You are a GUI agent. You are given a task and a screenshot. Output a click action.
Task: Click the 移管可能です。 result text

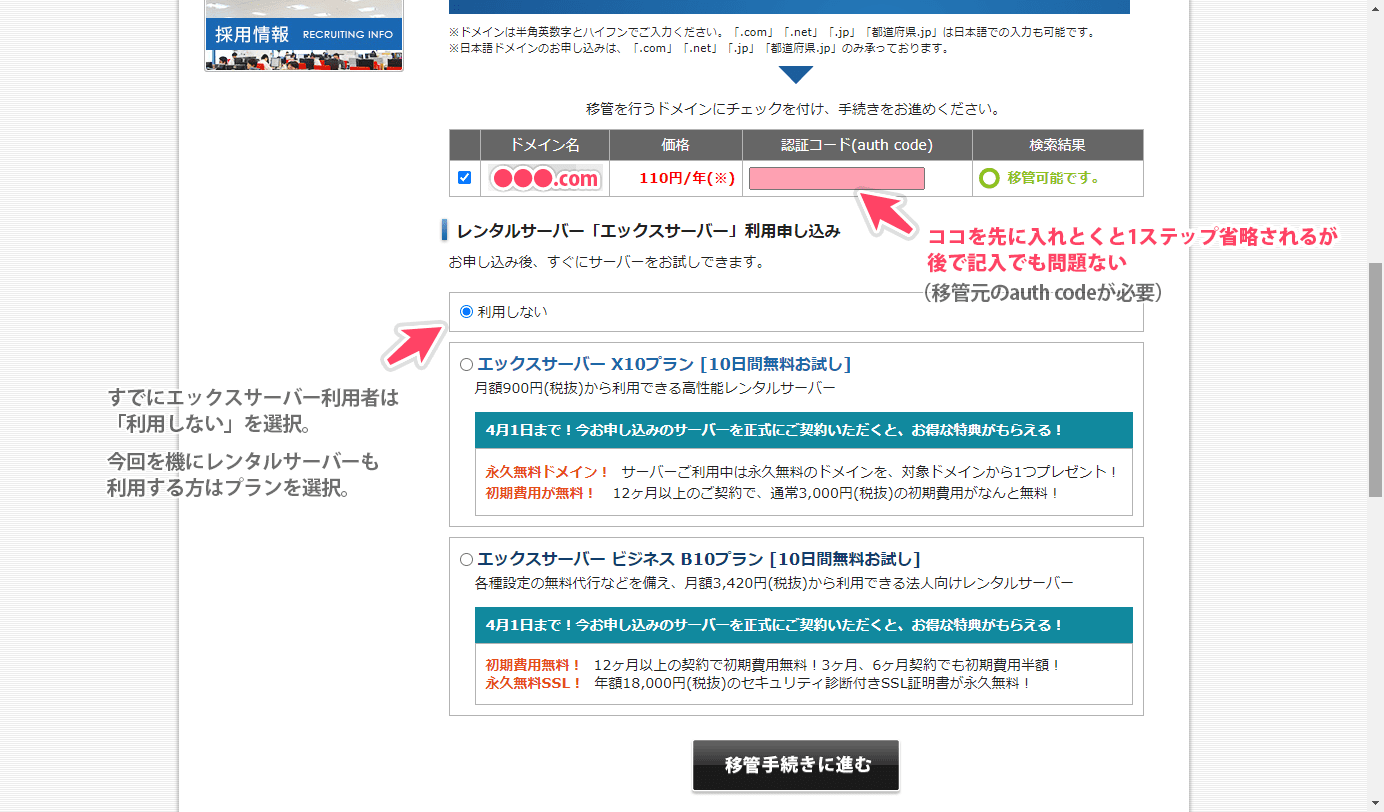point(1053,179)
